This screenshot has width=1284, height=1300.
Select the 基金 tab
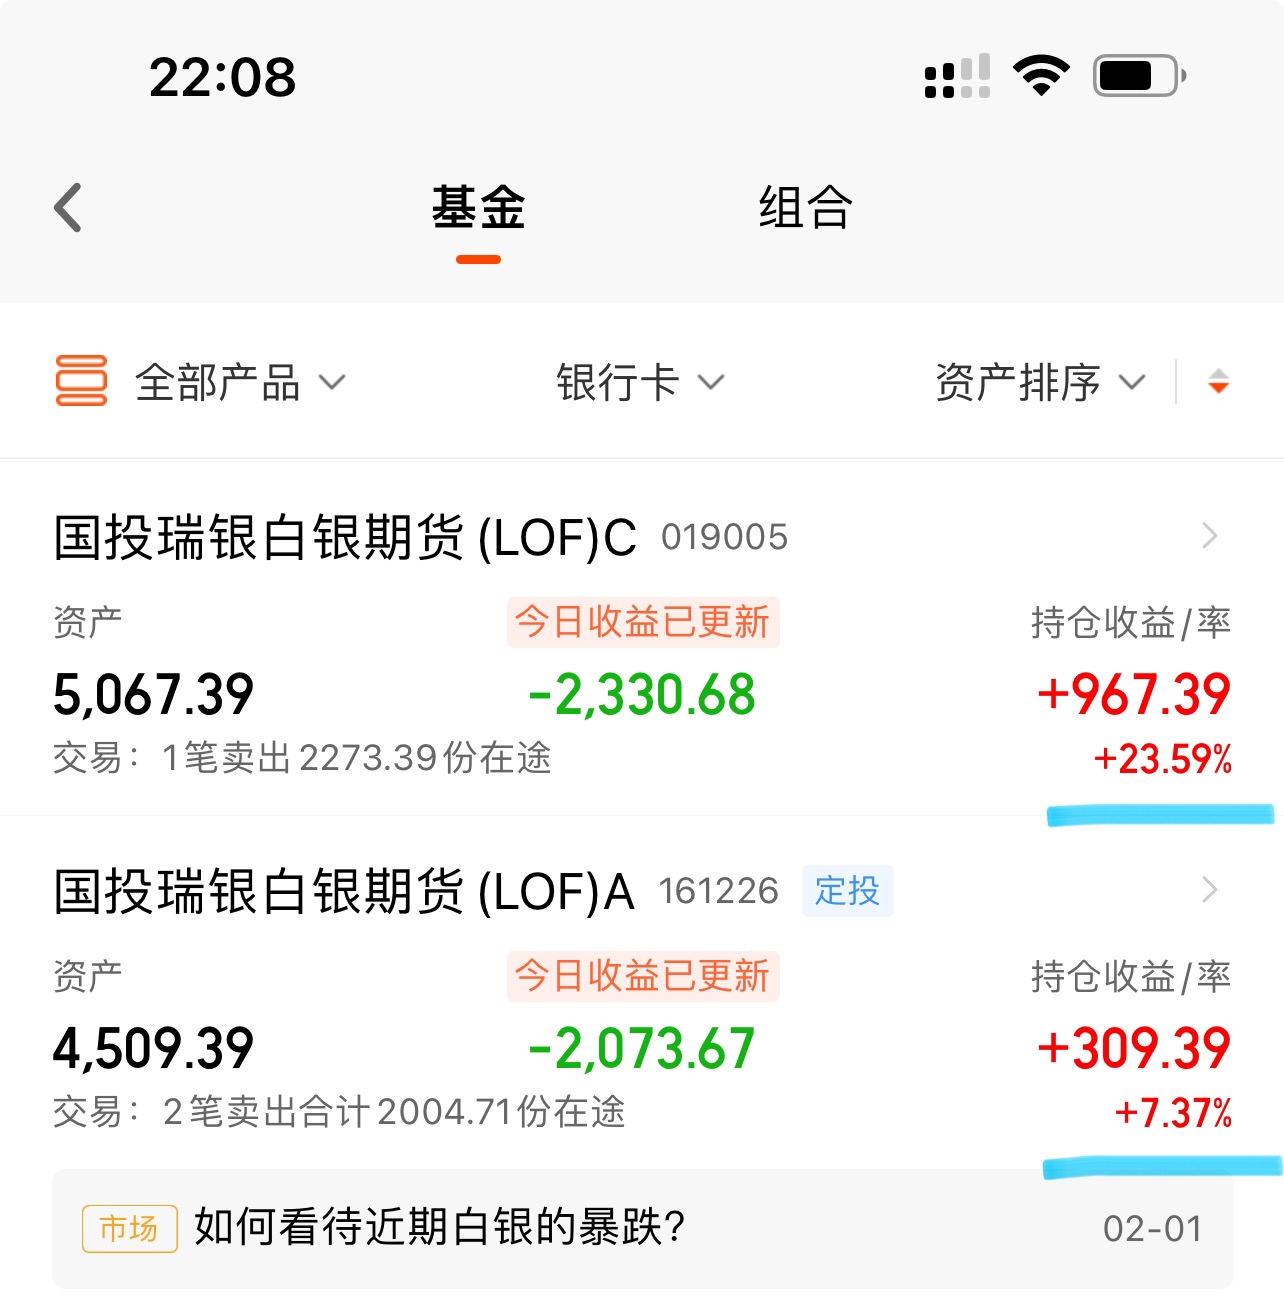pos(478,208)
